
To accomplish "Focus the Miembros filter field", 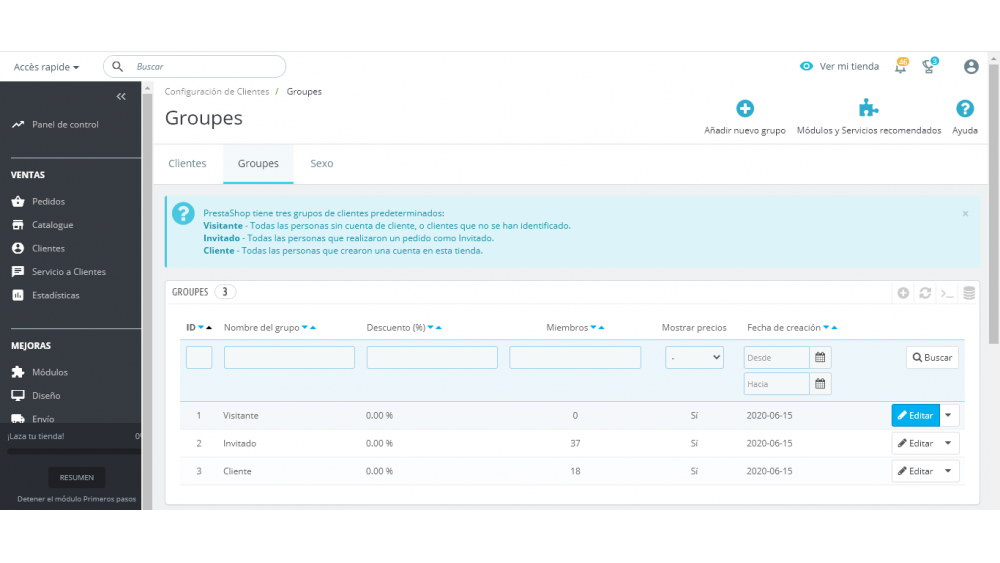I will [575, 358].
